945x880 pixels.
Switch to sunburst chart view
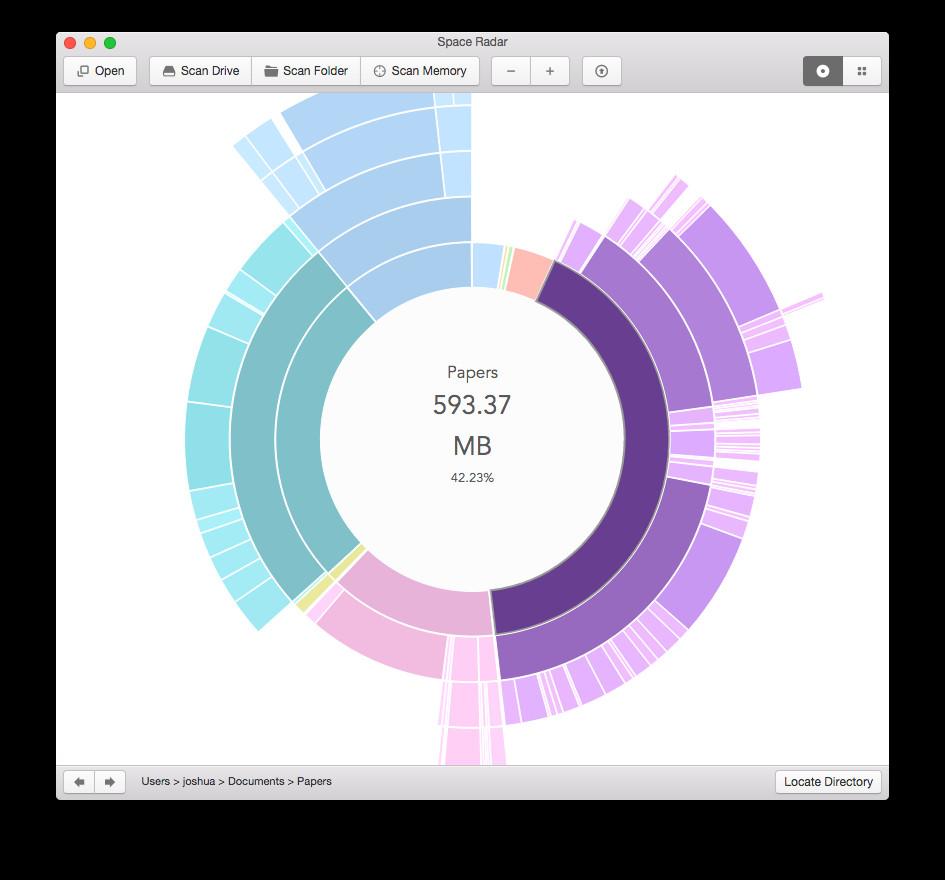click(x=823, y=71)
